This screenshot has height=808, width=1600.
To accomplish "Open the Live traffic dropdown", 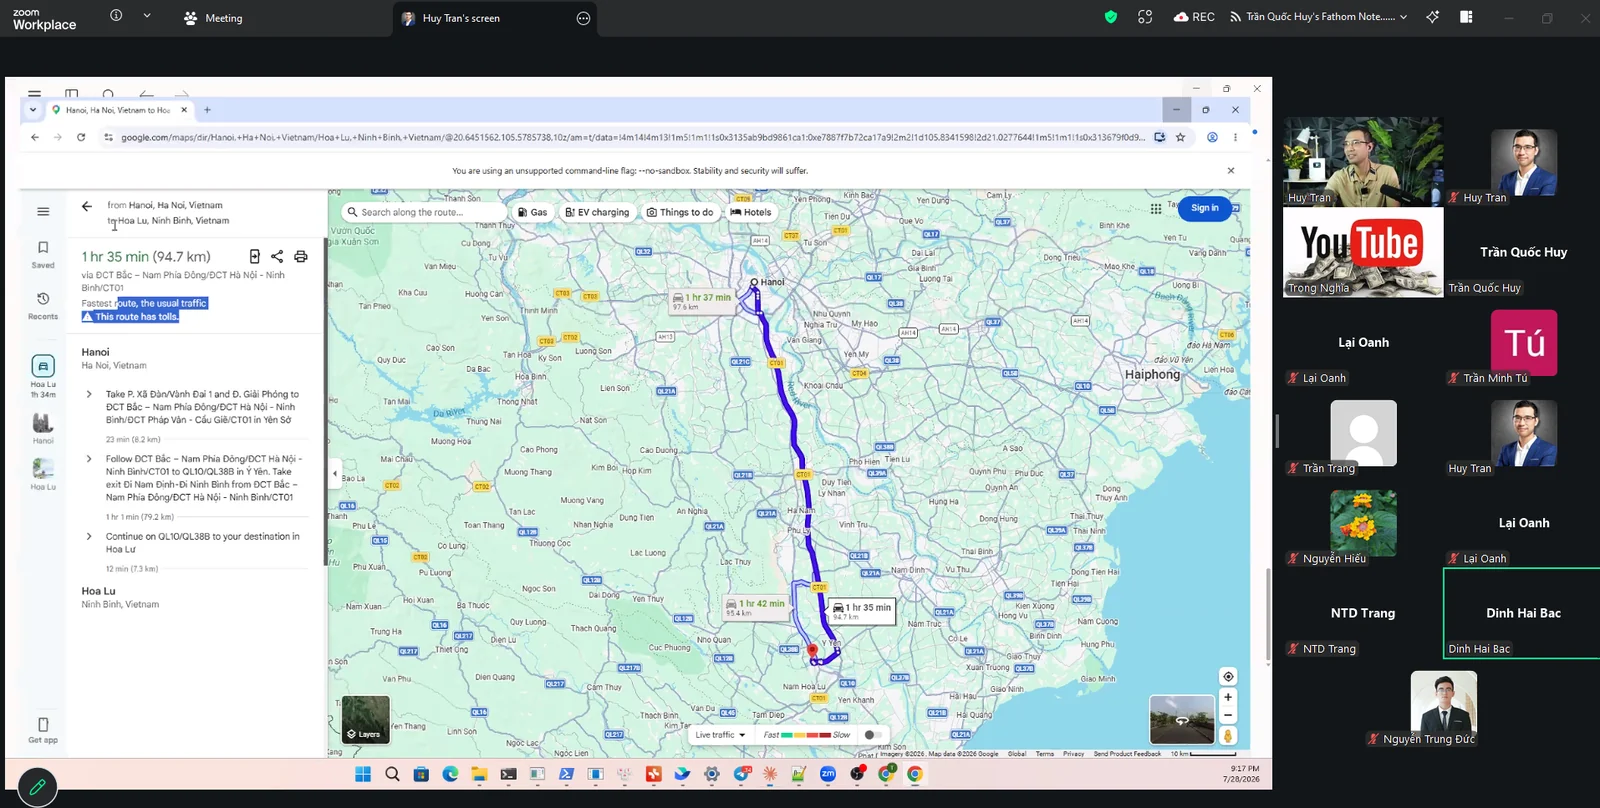I will click(720, 735).
